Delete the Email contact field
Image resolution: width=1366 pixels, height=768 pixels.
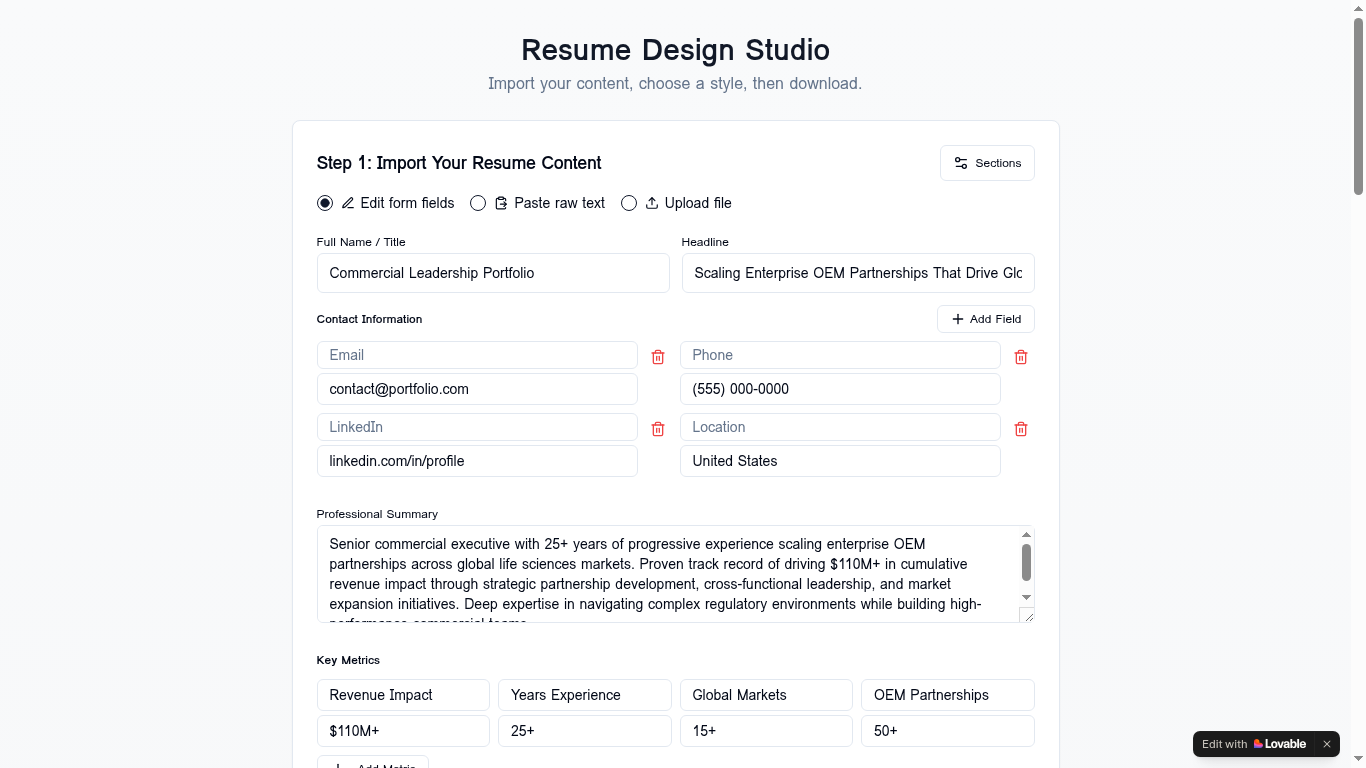[658, 357]
